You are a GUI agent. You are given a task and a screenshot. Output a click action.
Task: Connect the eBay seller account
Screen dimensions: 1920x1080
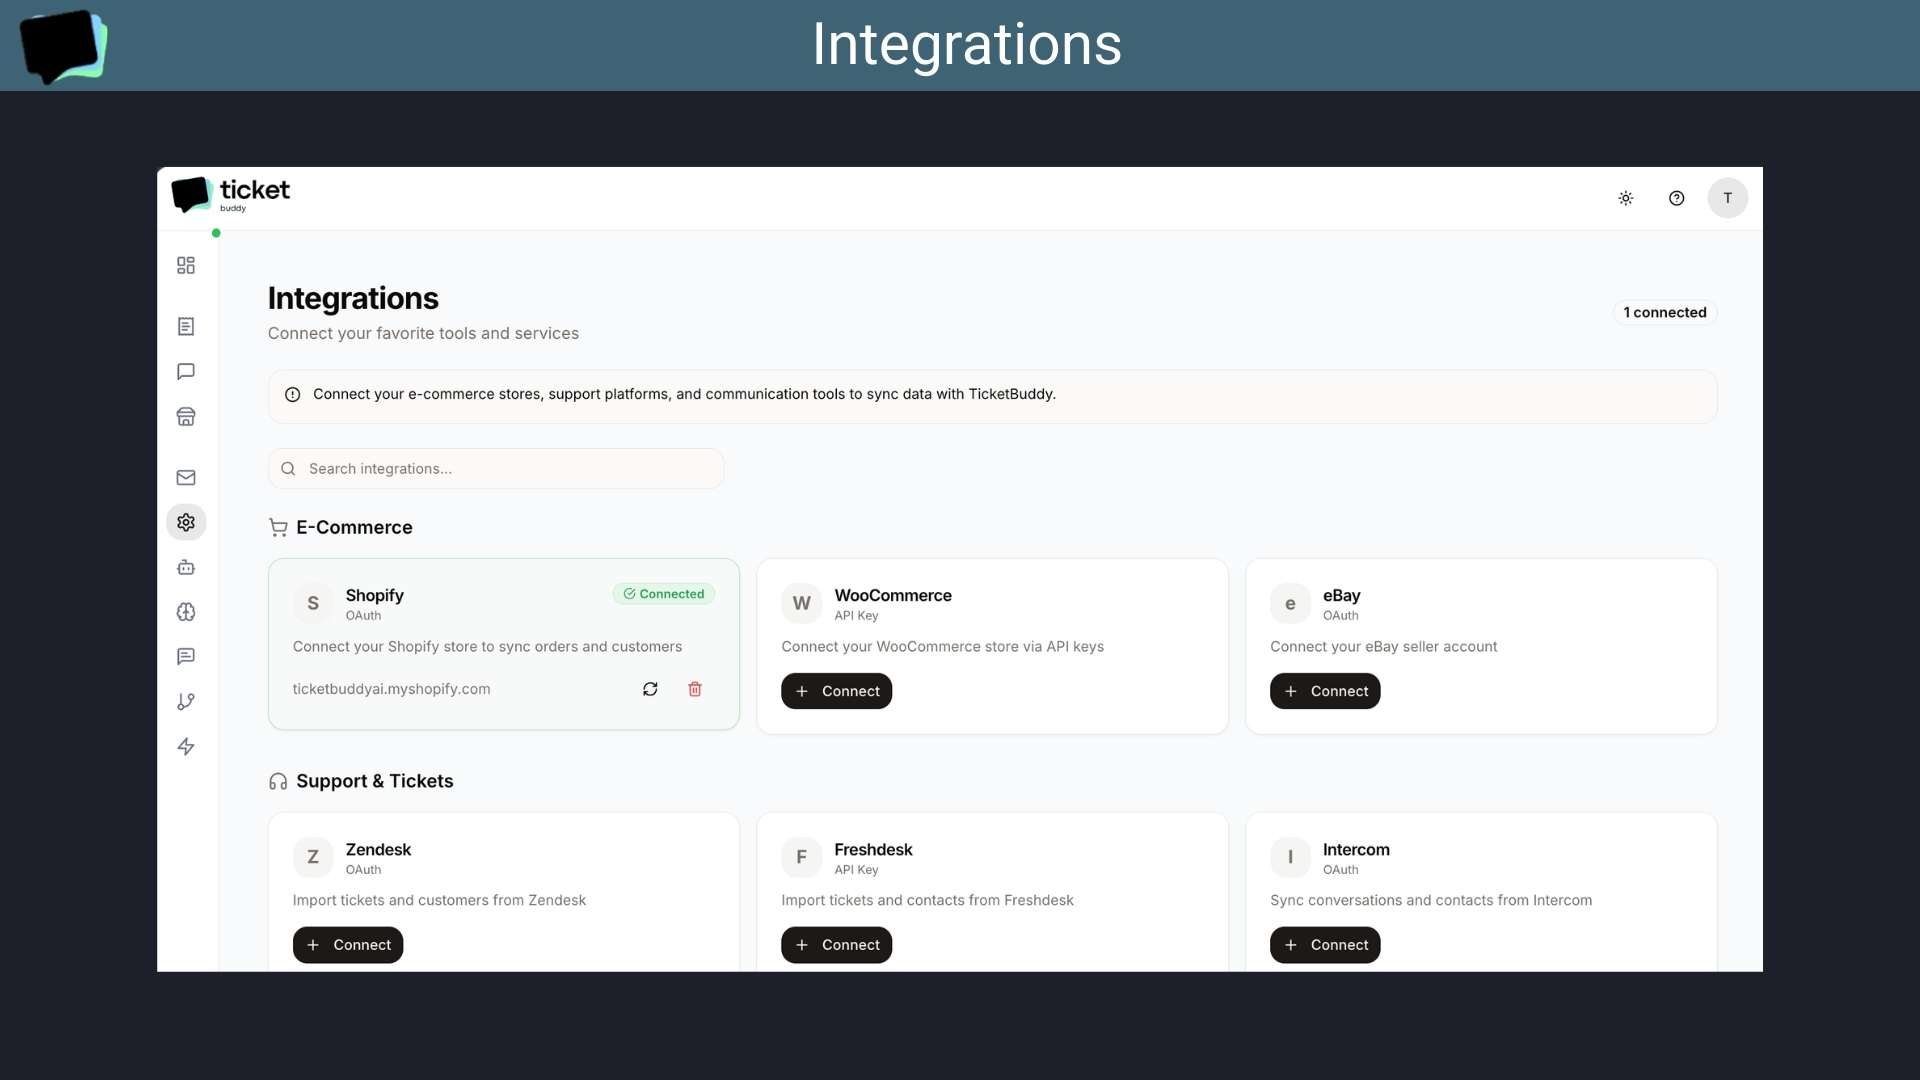pyautogui.click(x=1324, y=690)
